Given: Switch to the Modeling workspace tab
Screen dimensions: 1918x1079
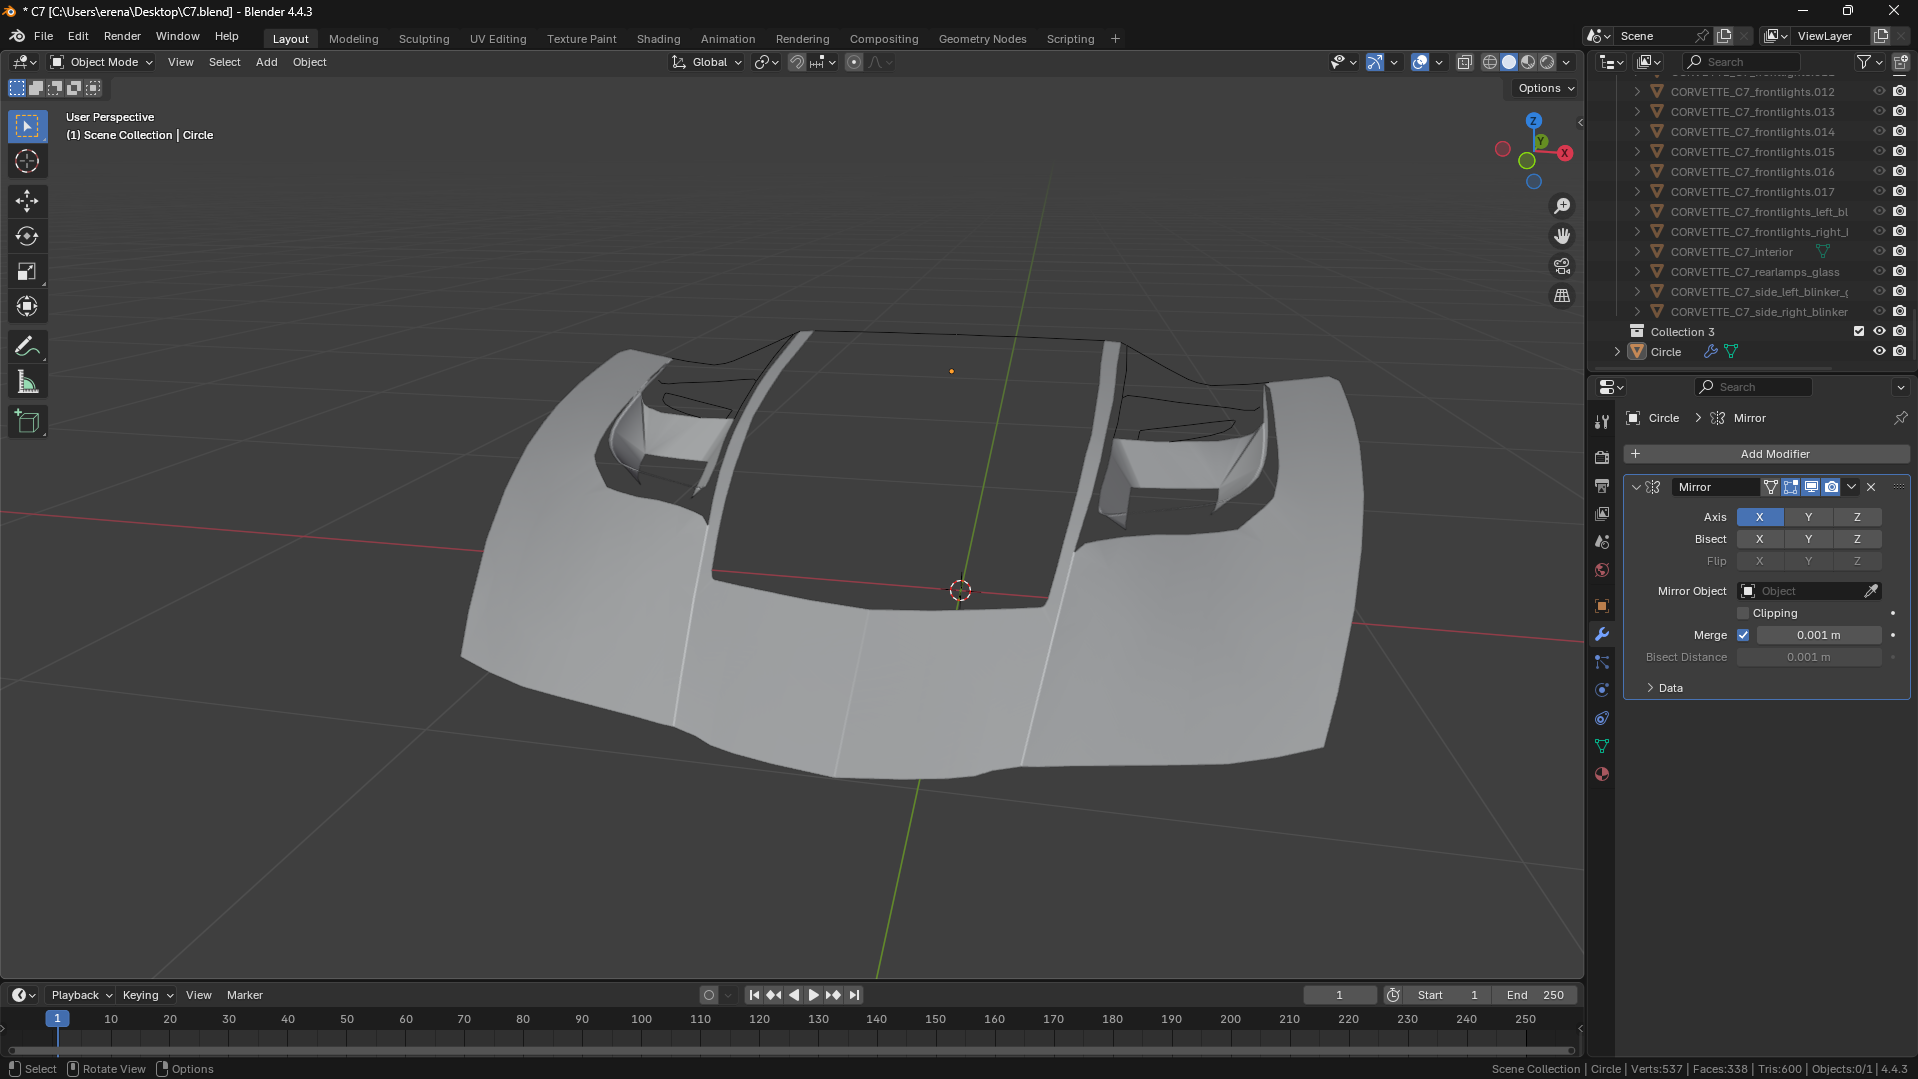Looking at the screenshot, I should tap(353, 39).
